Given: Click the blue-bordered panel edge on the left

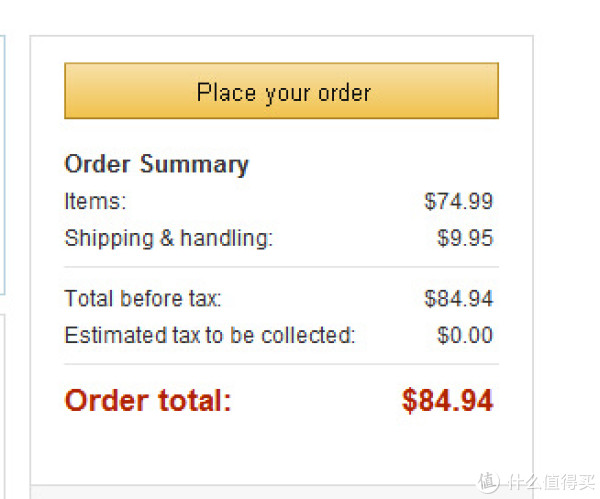Looking at the screenshot, I should point(3,165).
